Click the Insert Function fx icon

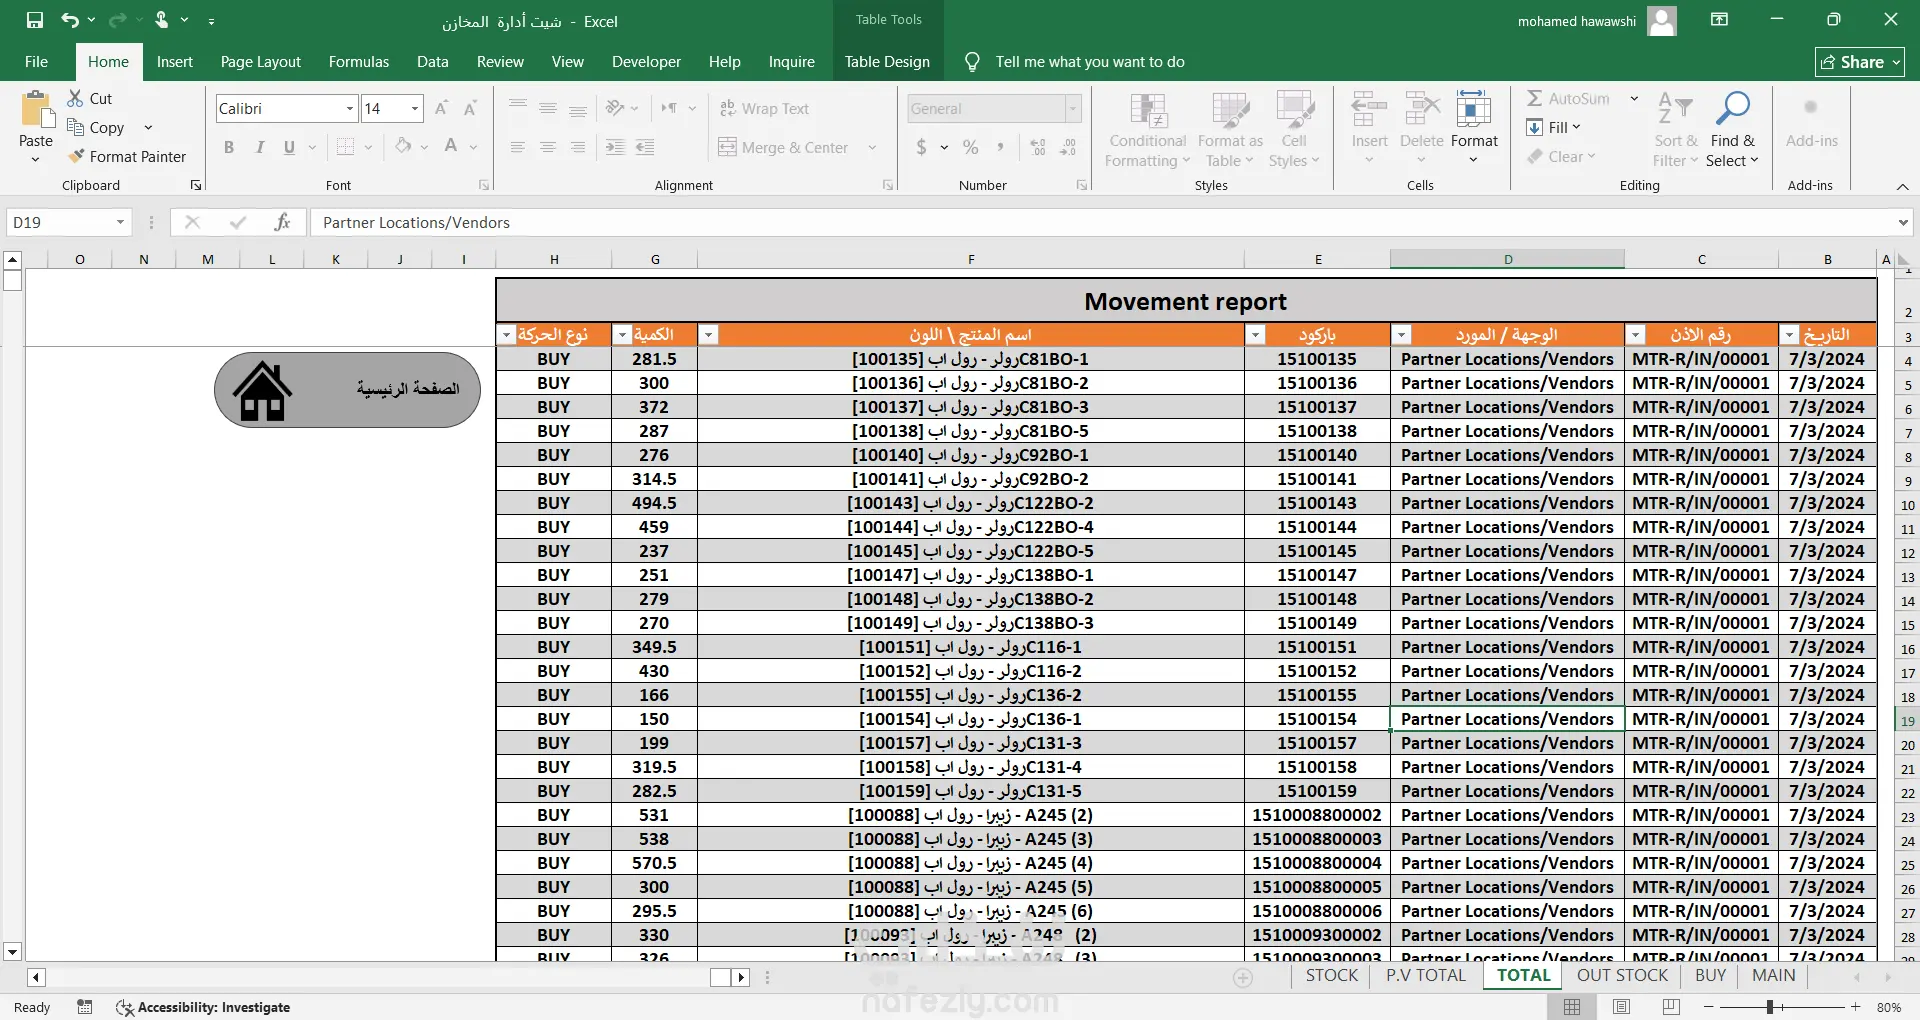click(x=282, y=222)
